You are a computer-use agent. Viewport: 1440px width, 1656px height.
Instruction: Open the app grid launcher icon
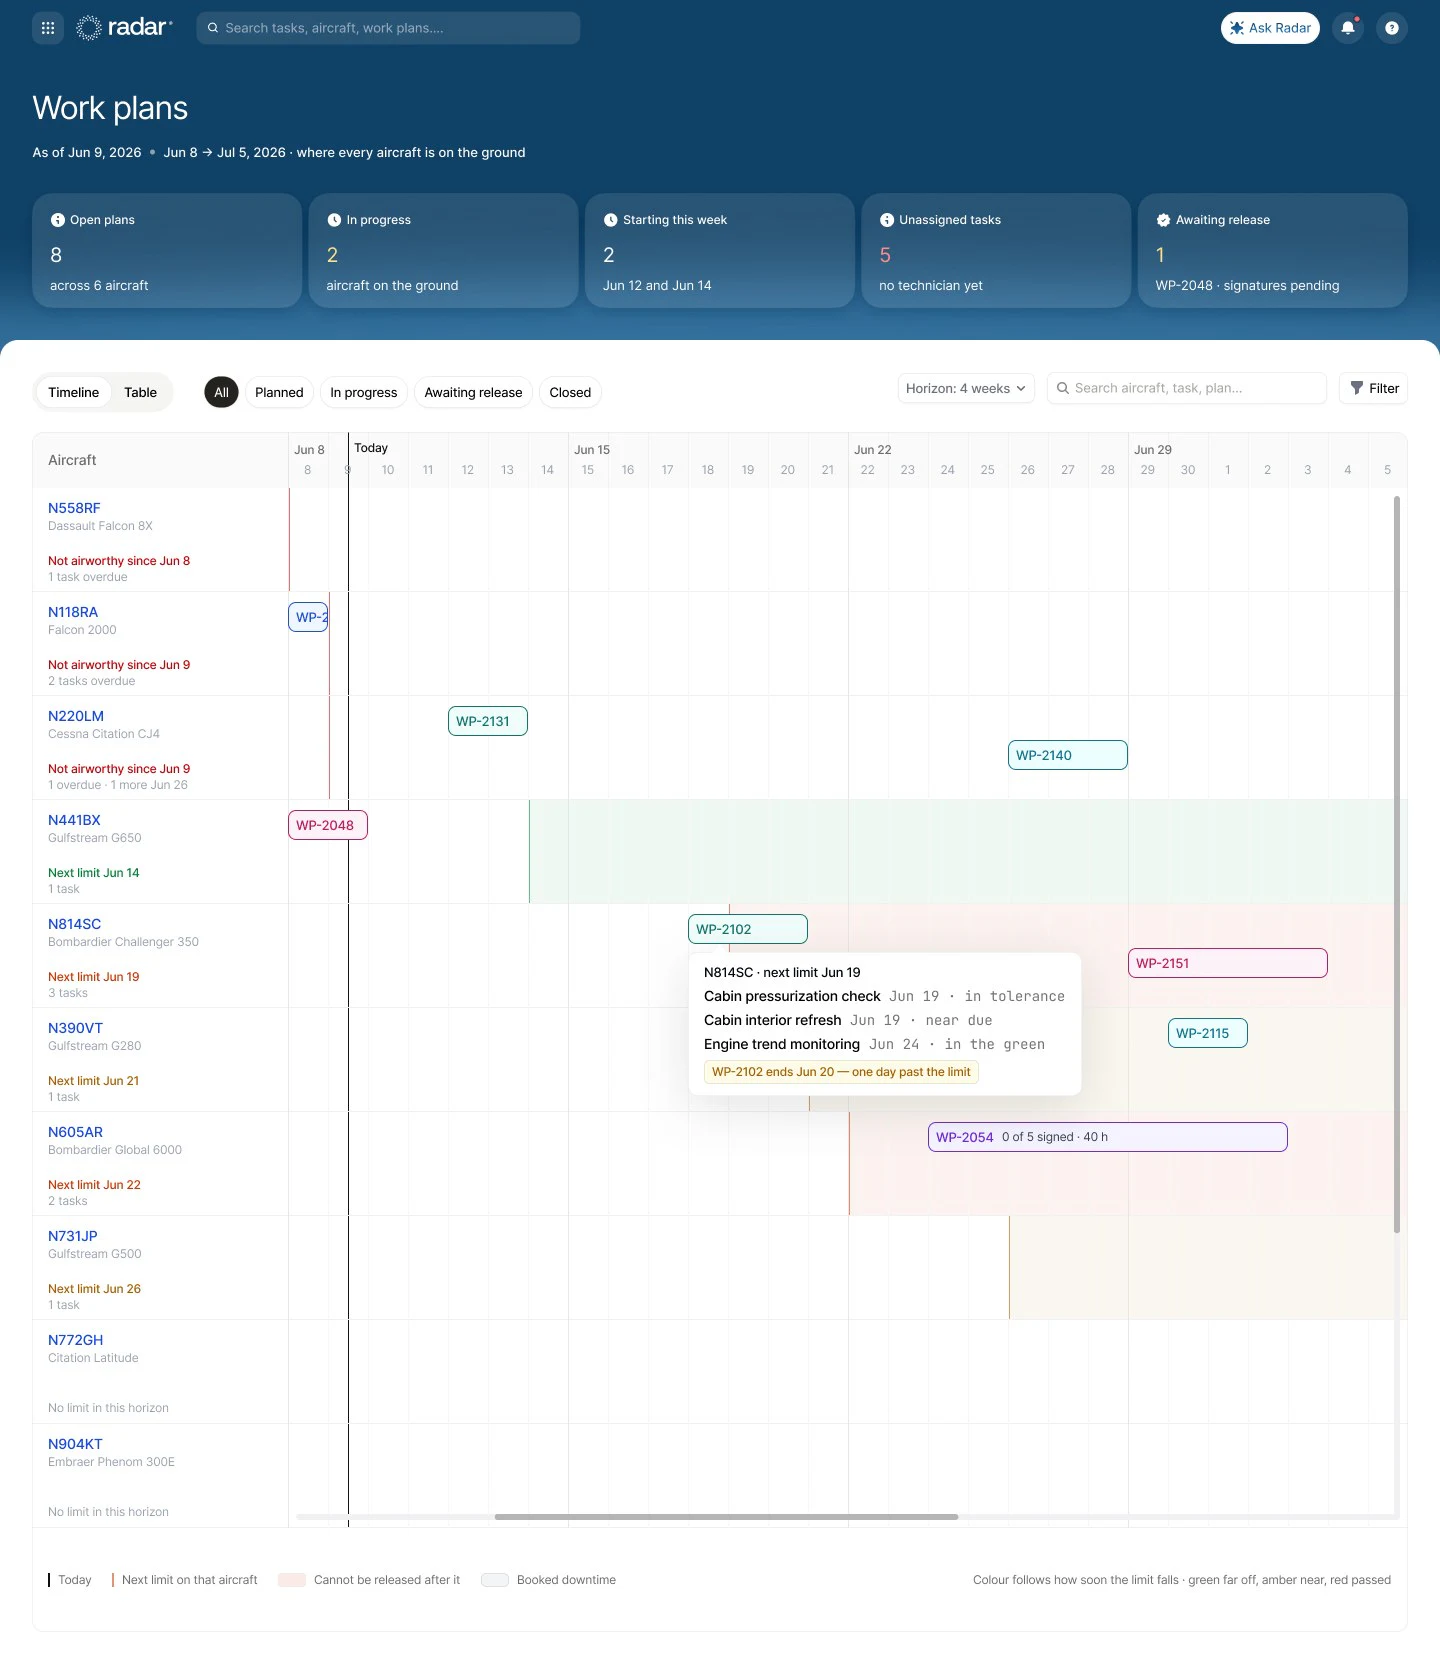point(48,28)
